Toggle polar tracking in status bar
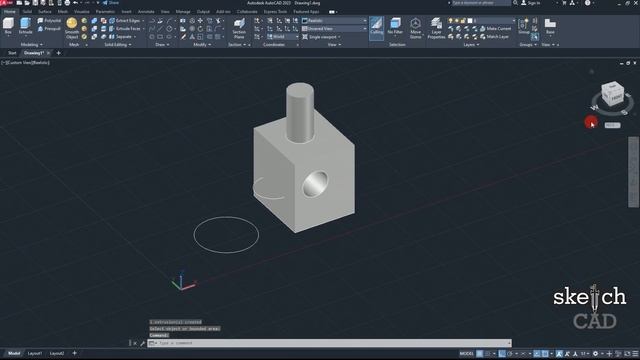Viewport: 640px width, 360px height. click(510, 353)
